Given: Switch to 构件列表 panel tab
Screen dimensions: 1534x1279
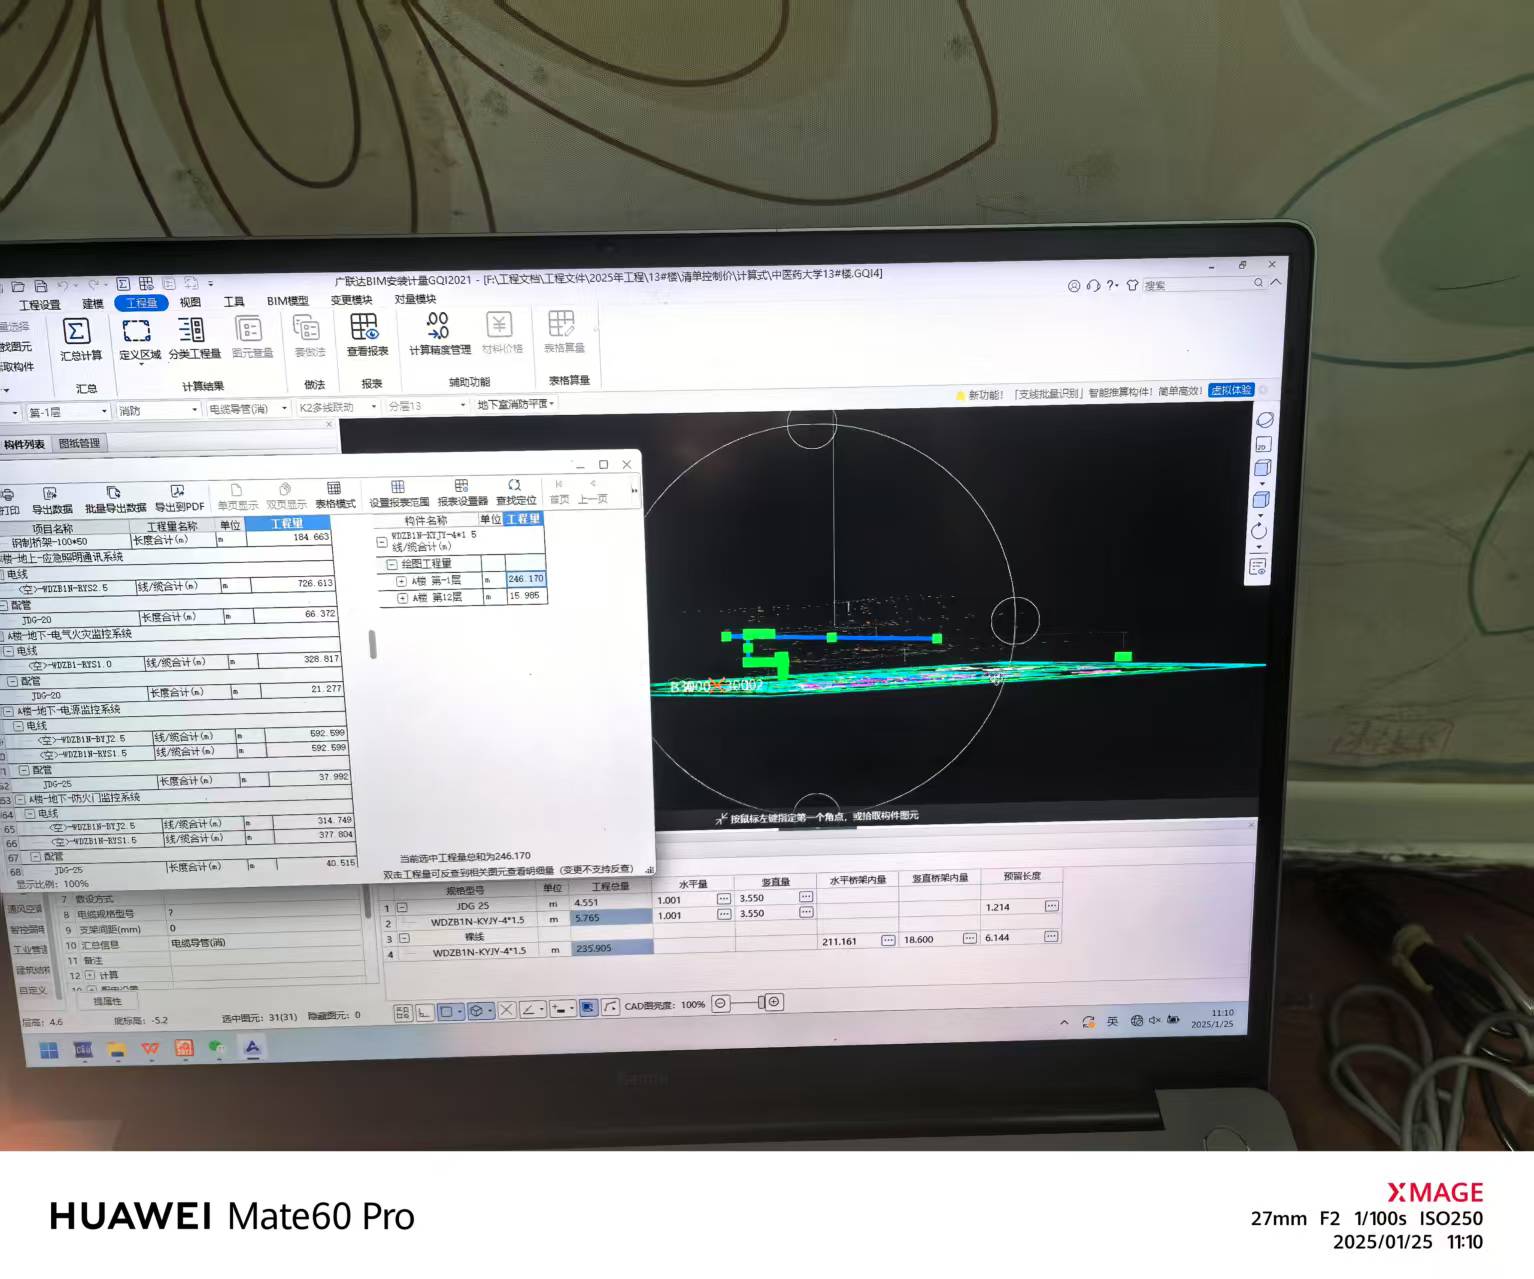Looking at the screenshot, I should tap(24, 444).
